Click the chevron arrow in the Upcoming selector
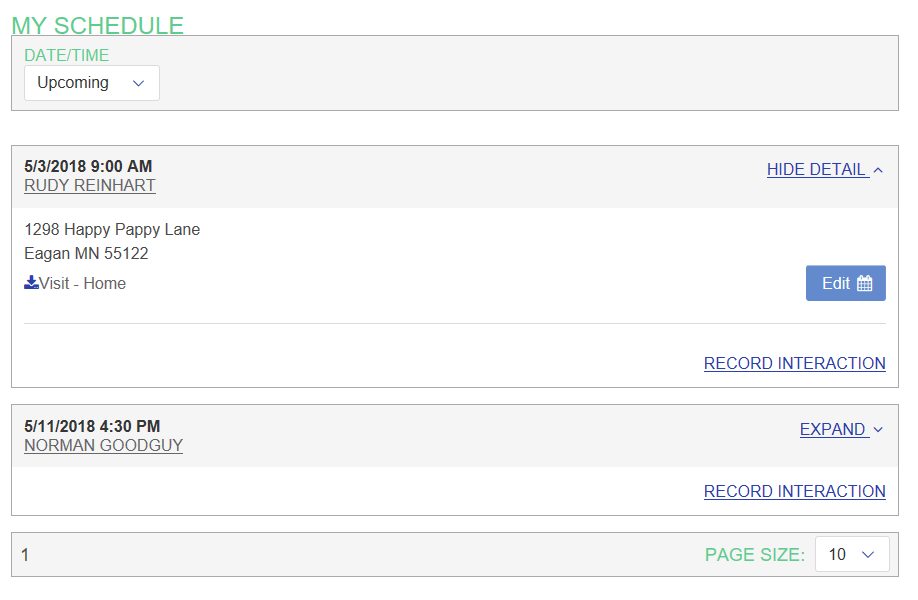Screen dimensions: 918x600 click(x=139, y=83)
